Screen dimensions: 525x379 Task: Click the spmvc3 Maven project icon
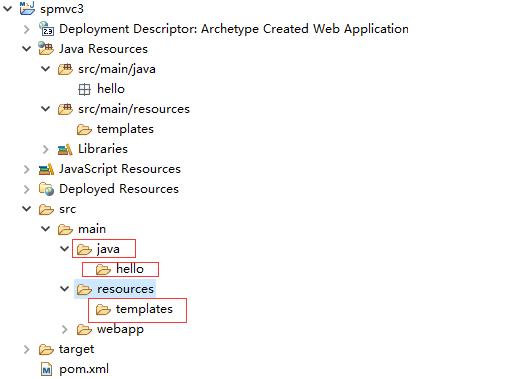[x=27, y=8]
